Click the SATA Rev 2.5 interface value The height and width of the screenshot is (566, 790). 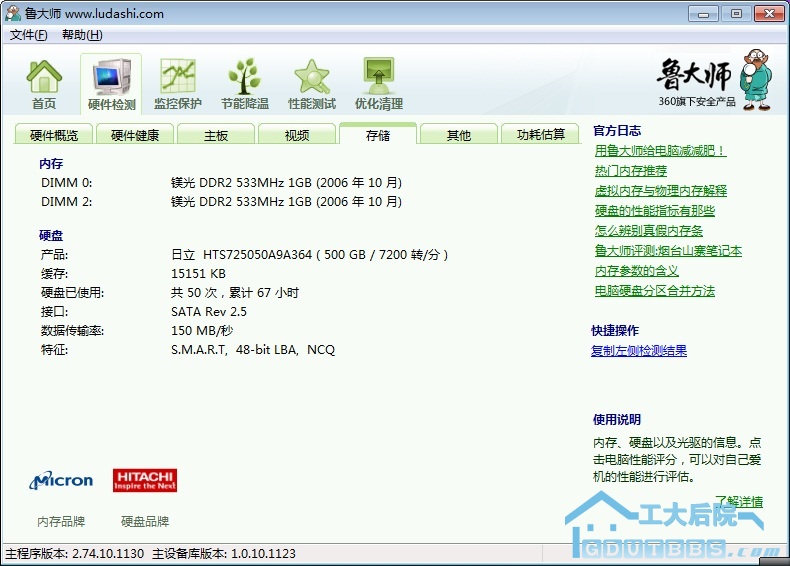click(x=209, y=312)
